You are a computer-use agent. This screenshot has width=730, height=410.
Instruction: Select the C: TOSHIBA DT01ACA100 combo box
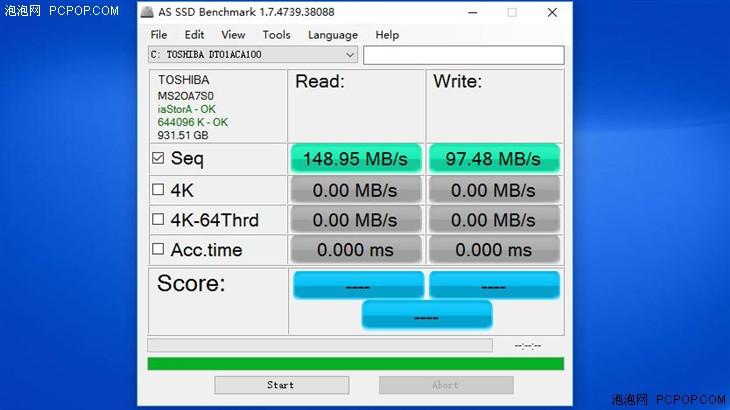[253, 55]
